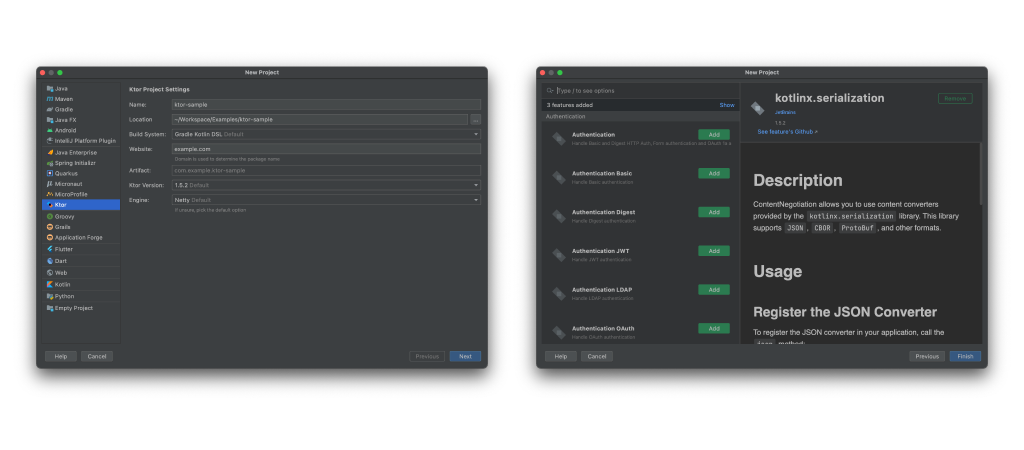The height and width of the screenshot is (450, 1024).
Task: Click the Artifact field
Action: tap(326, 170)
